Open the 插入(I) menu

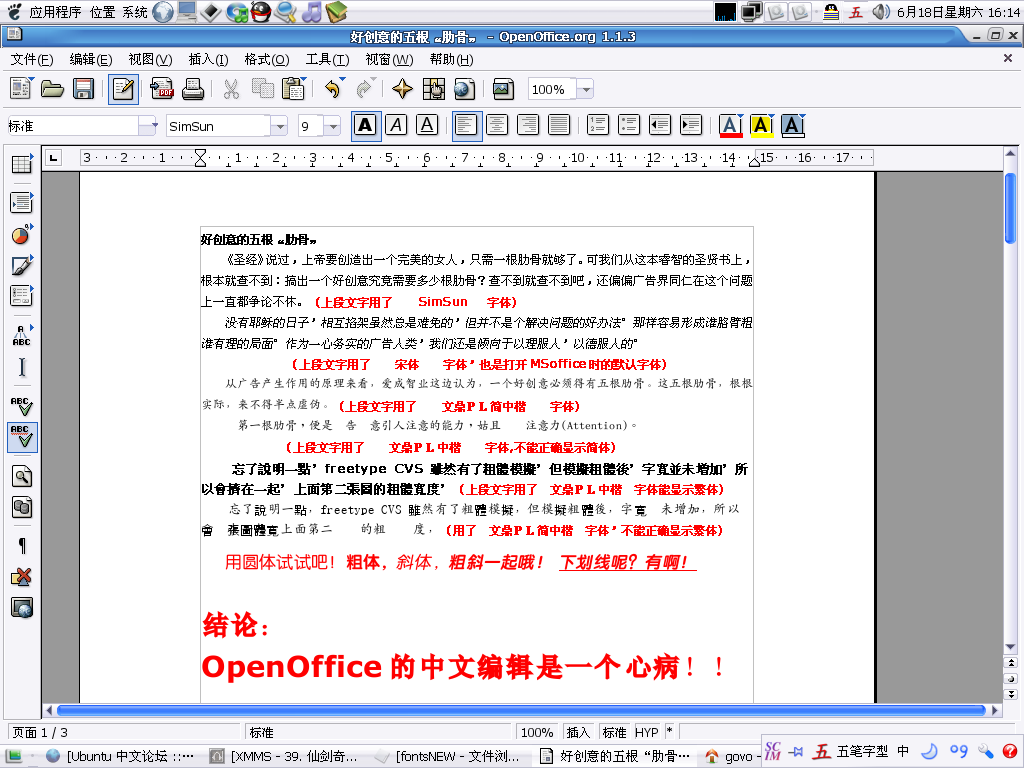click(208, 59)
